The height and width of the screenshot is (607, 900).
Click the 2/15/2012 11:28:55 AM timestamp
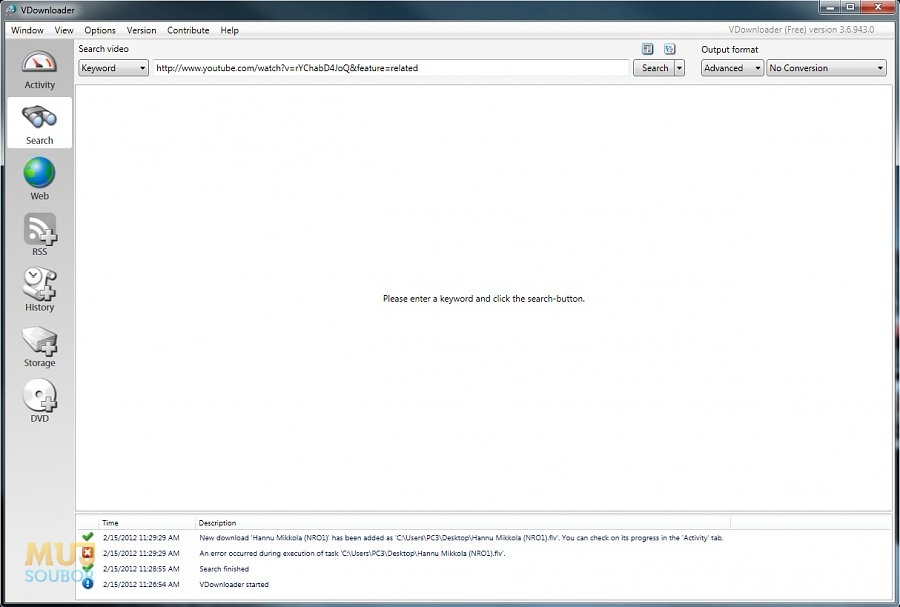141,569
